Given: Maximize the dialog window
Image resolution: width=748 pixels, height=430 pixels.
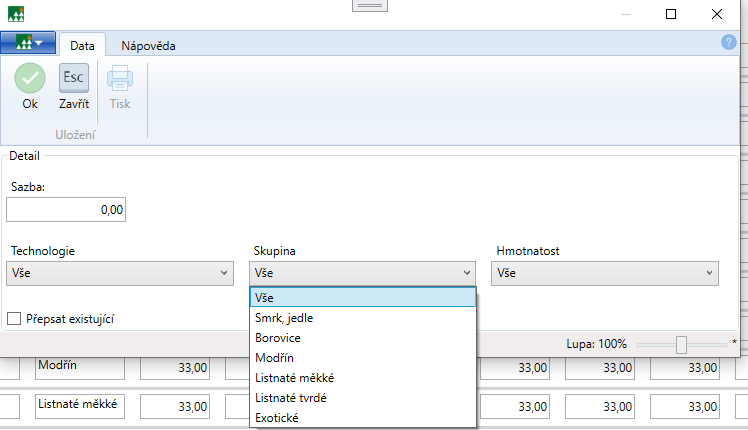Looking at the screenshot, I should (x=671, y=14).
